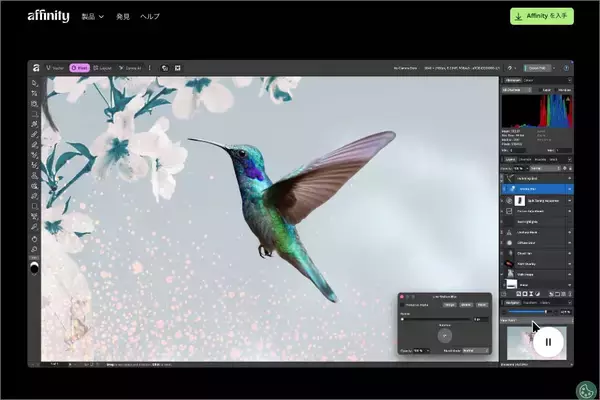Select the hand View tool
This screenshot has width=600, height=400.
pos(34,239)
